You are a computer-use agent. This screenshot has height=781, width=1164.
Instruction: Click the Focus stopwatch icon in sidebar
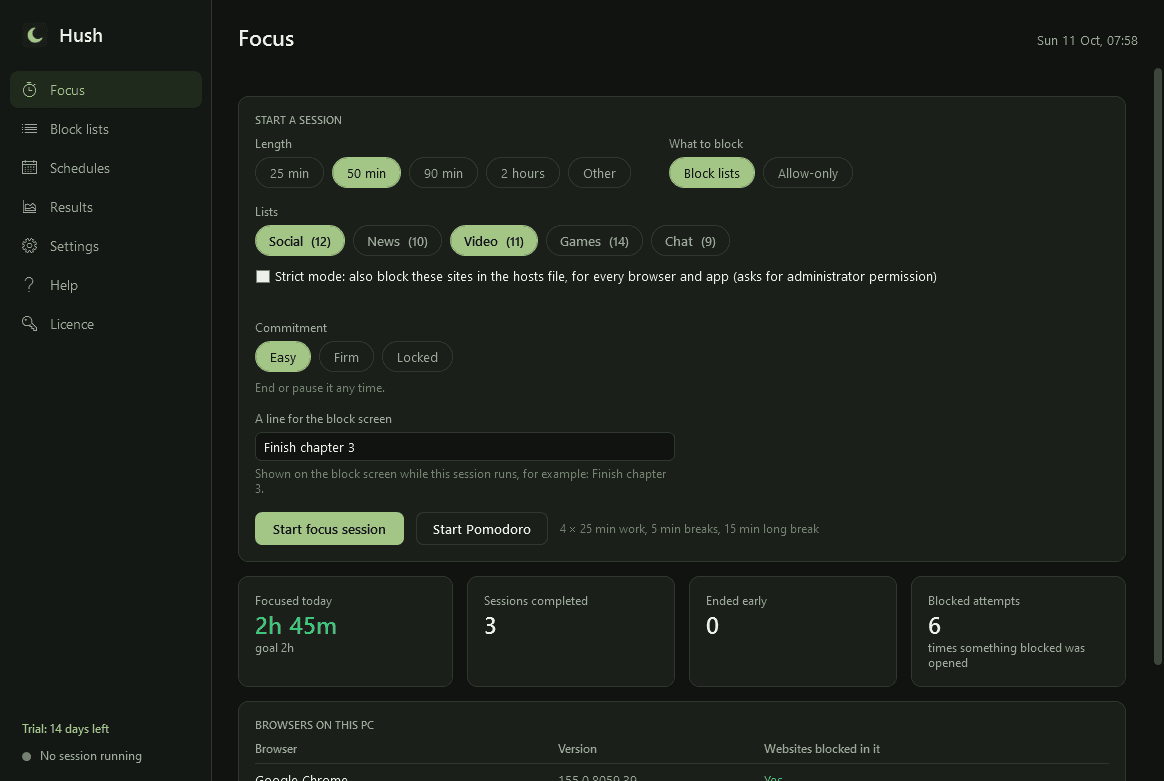pos(30,90)
